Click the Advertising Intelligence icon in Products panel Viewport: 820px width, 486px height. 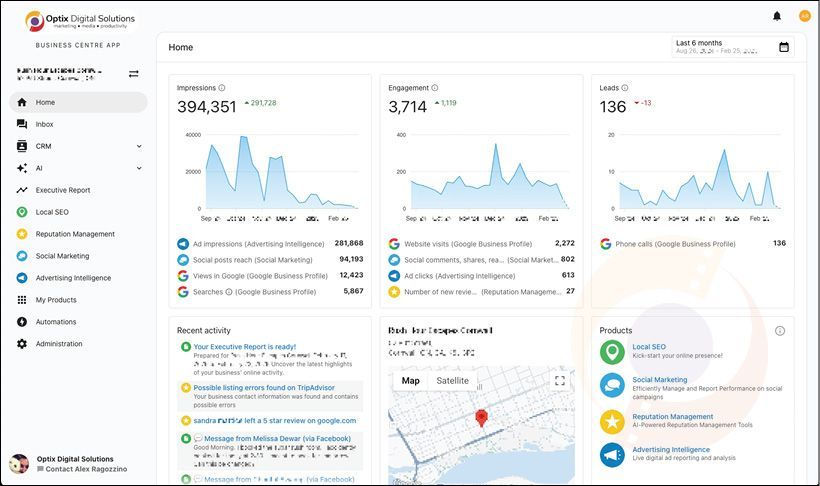click(612, 455)
